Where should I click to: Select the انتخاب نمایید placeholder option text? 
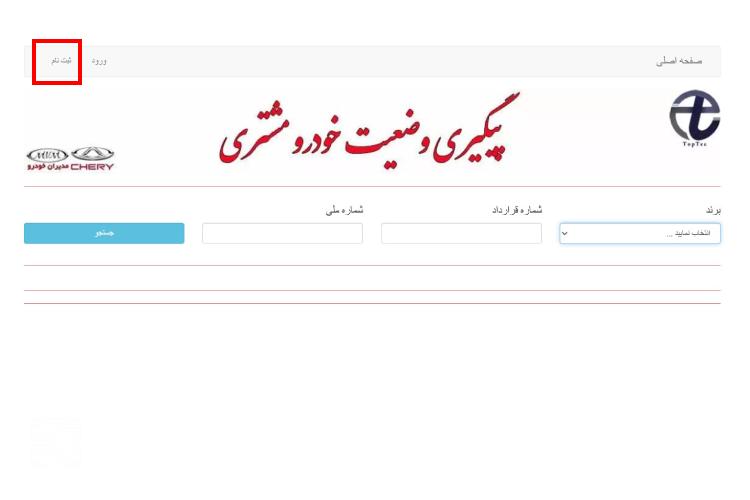688,233
